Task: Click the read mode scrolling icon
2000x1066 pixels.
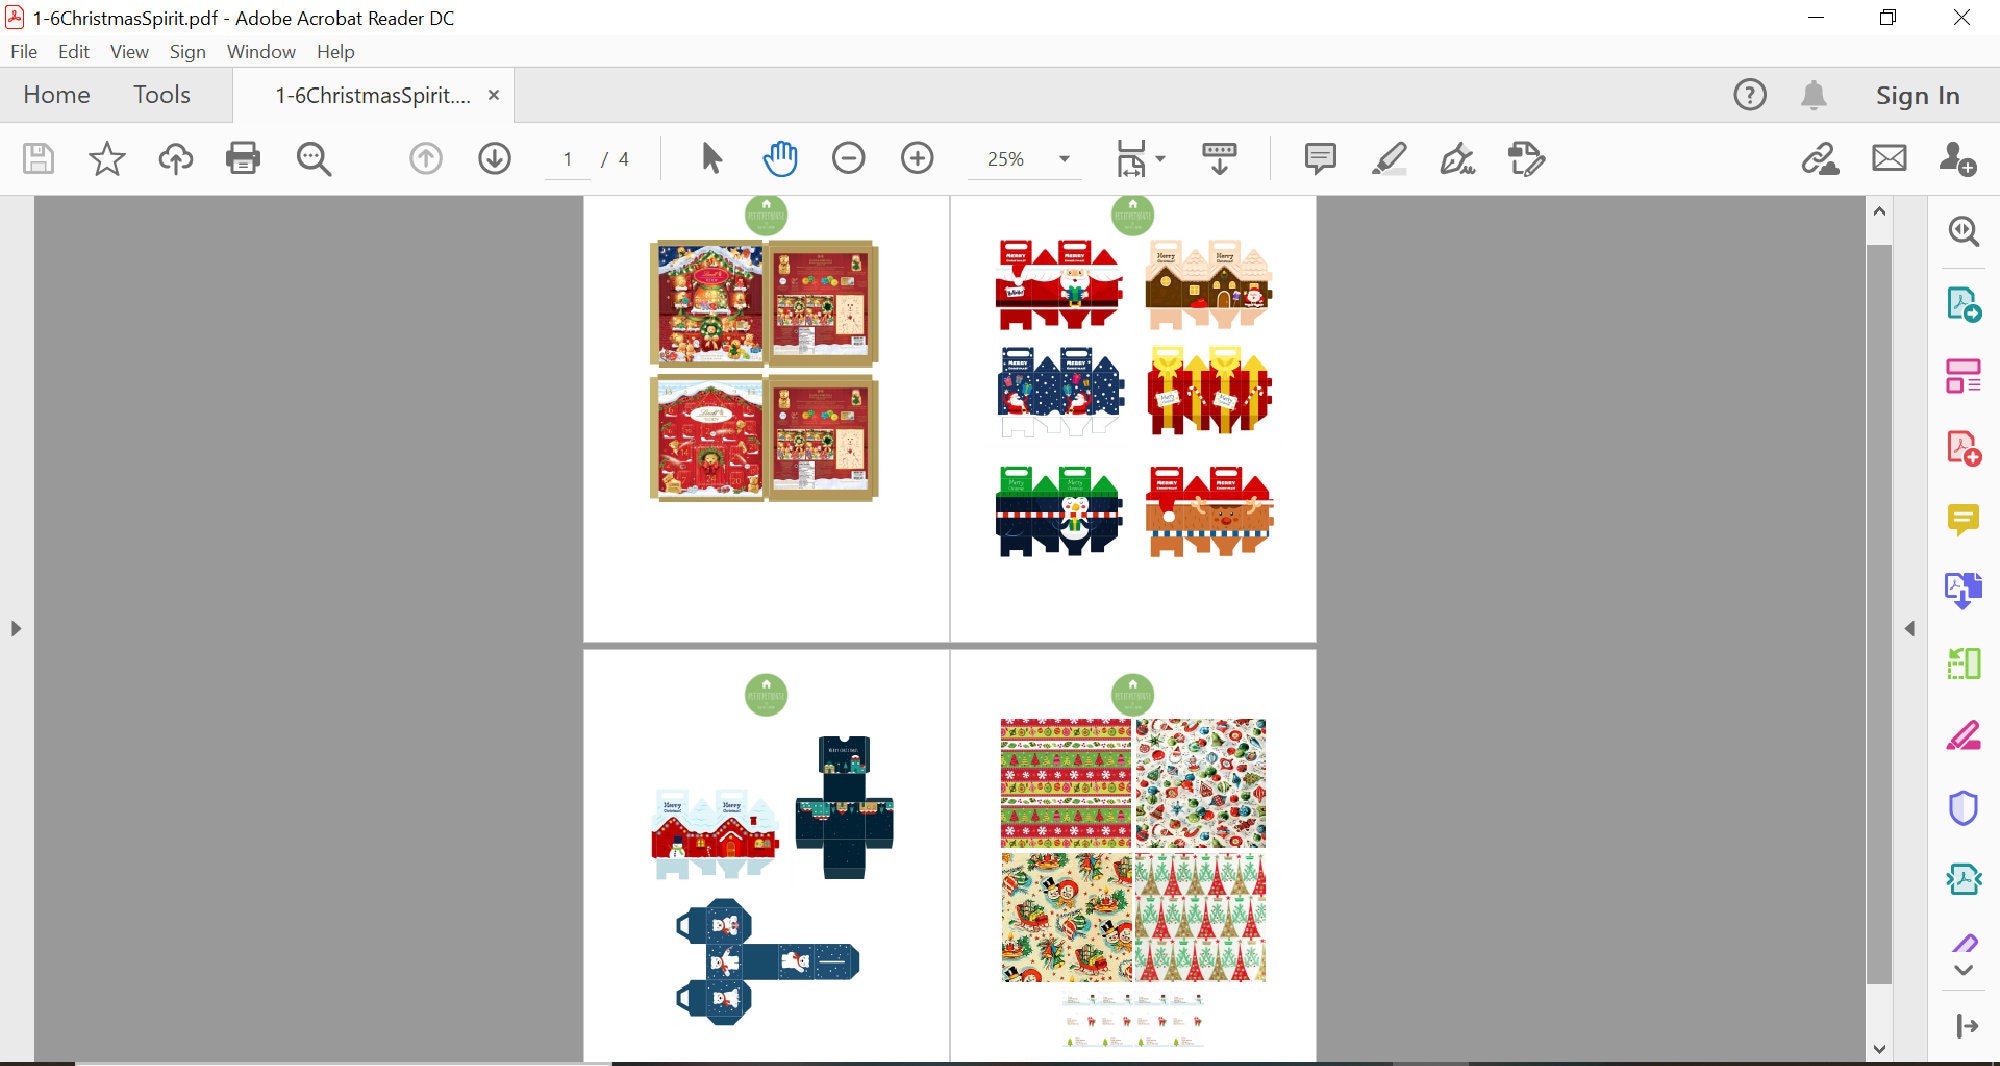Action: tap(1219, 158)
